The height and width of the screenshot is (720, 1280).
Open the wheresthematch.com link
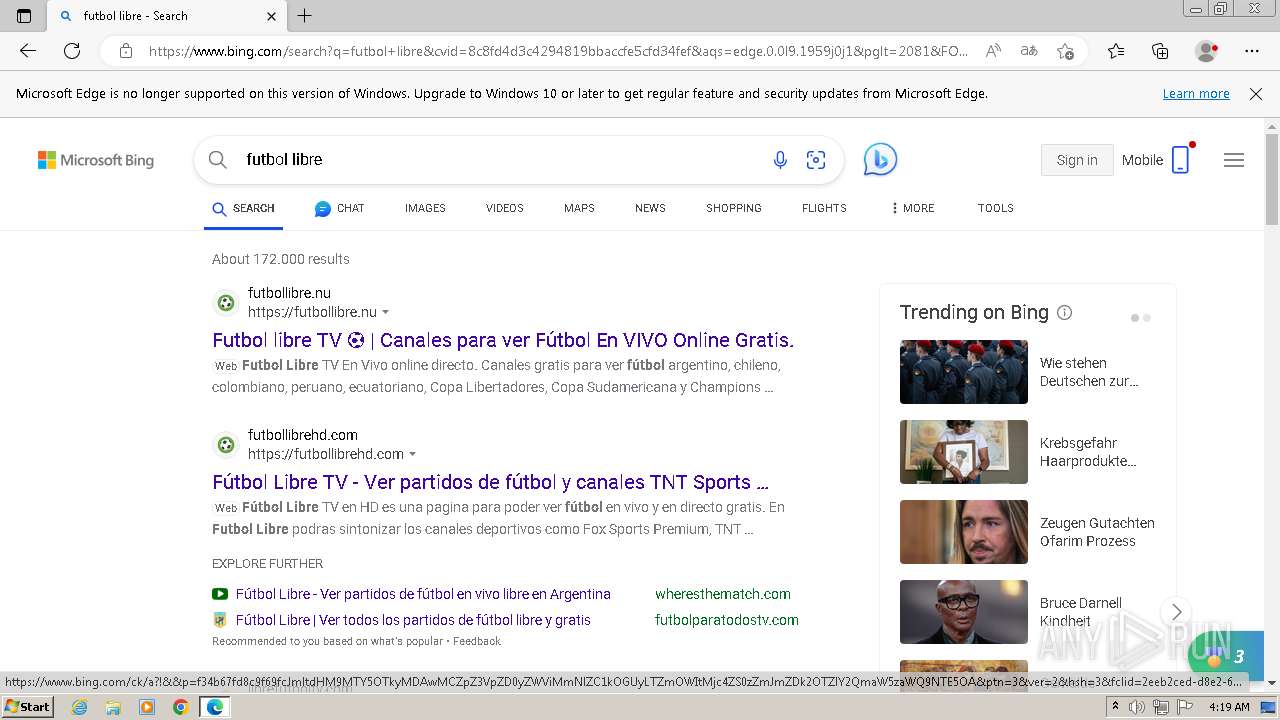(x=723, y=594)
